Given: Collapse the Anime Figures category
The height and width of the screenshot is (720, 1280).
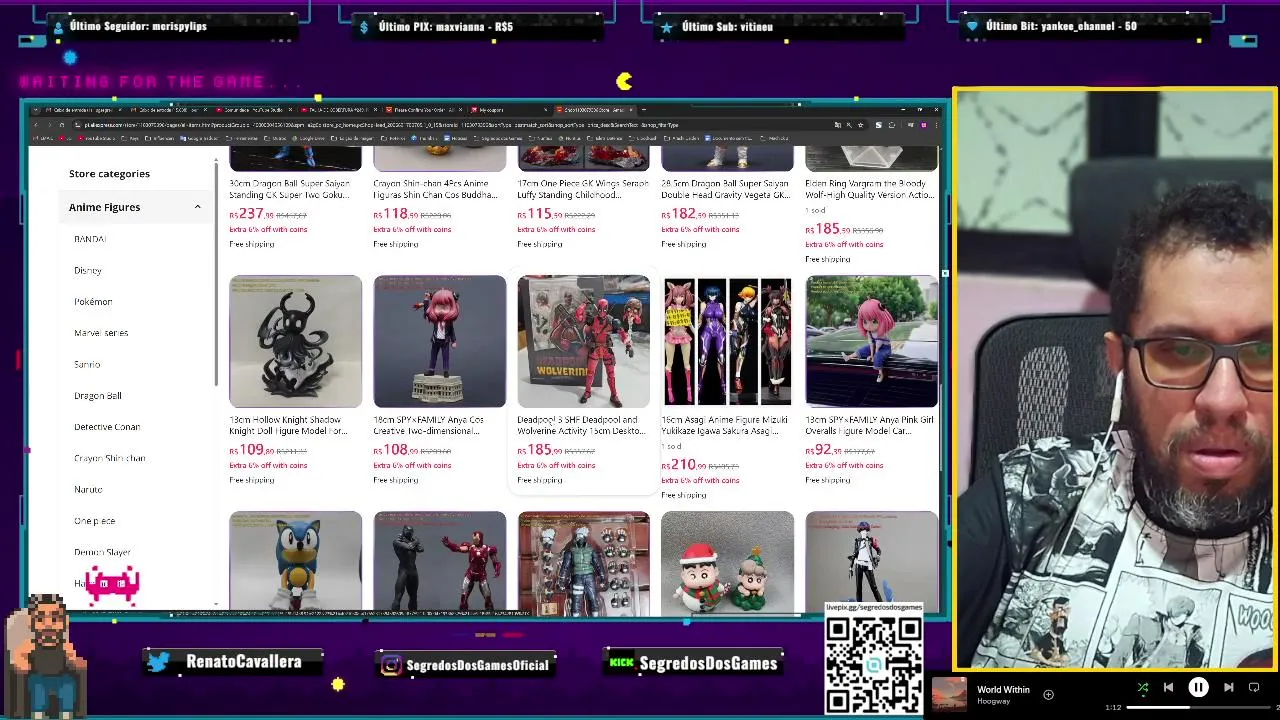Looking at the screenshot, I should coord(197,207).
